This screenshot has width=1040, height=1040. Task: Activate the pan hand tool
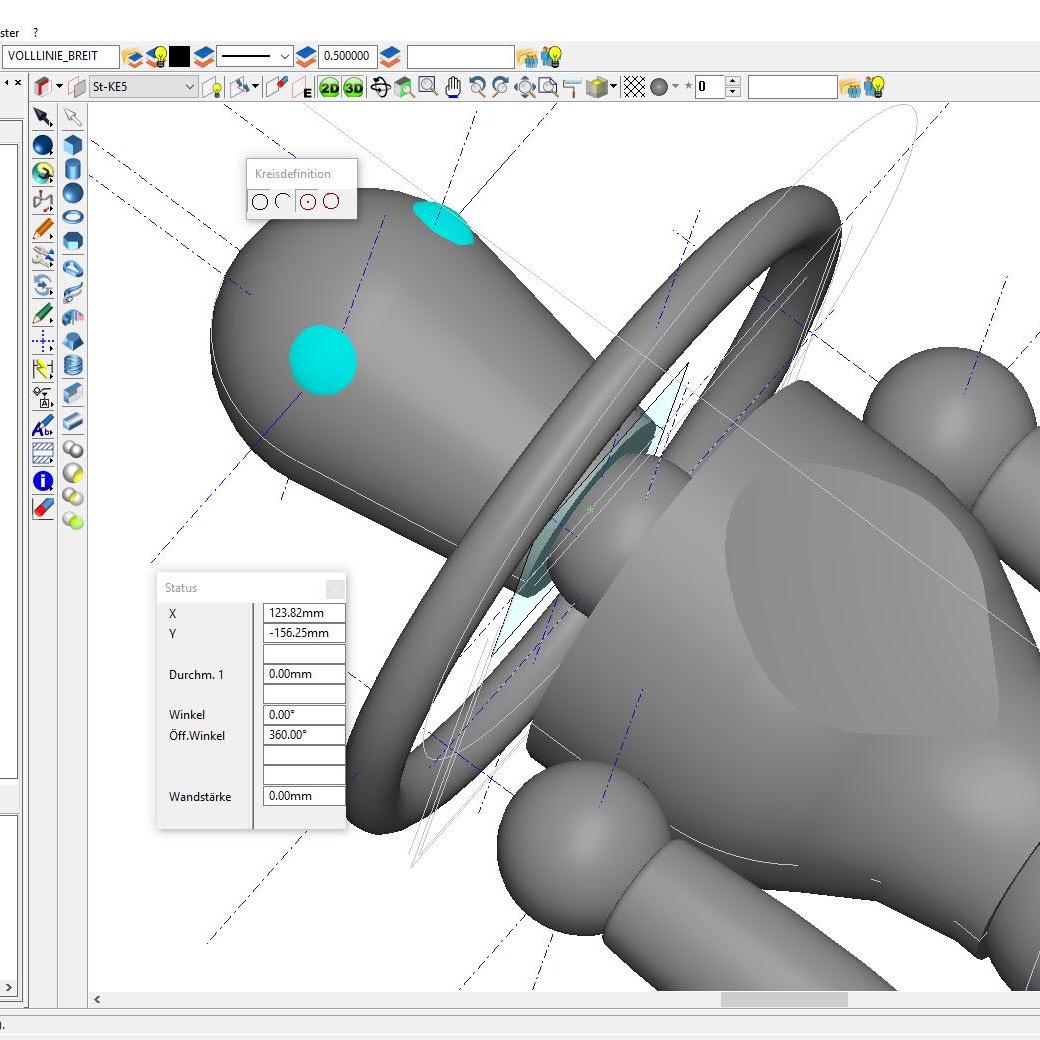[x=453, y=87]
